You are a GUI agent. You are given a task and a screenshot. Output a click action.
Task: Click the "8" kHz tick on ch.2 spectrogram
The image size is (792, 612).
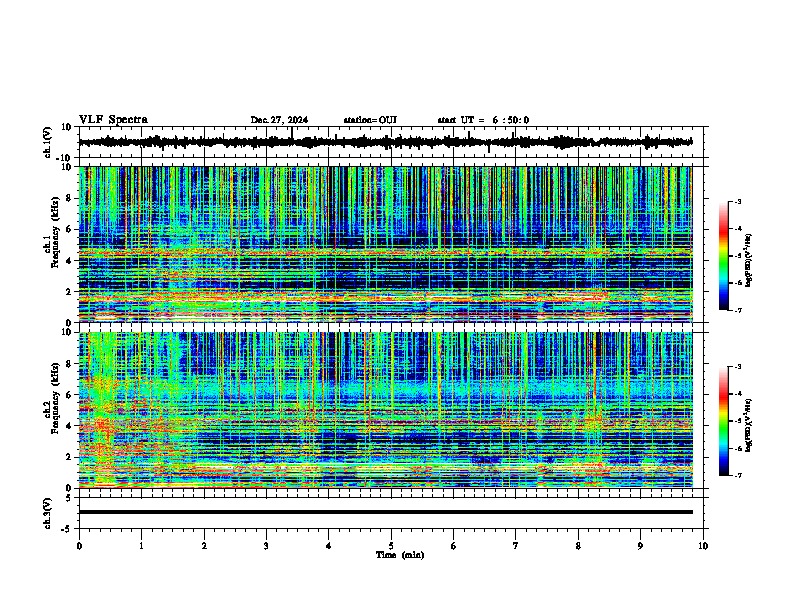point(69,364)
